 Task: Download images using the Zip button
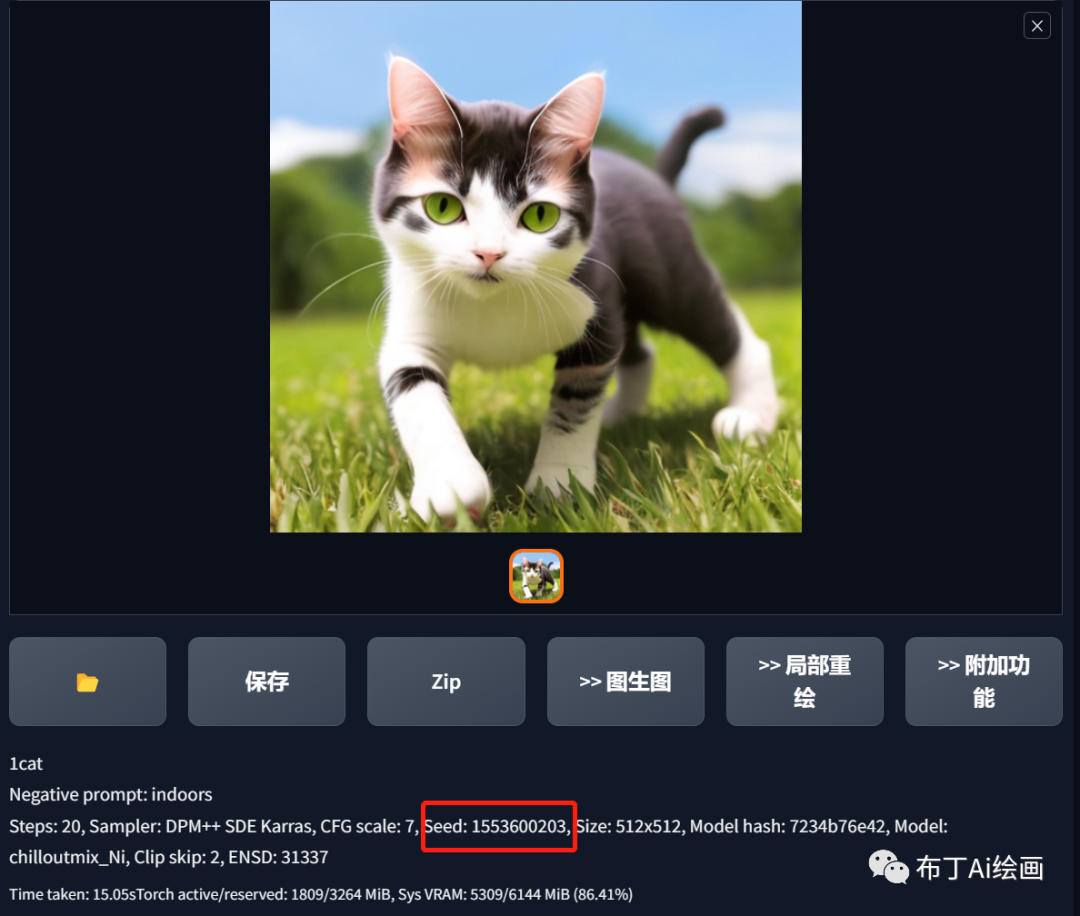(x=446, y=682)
